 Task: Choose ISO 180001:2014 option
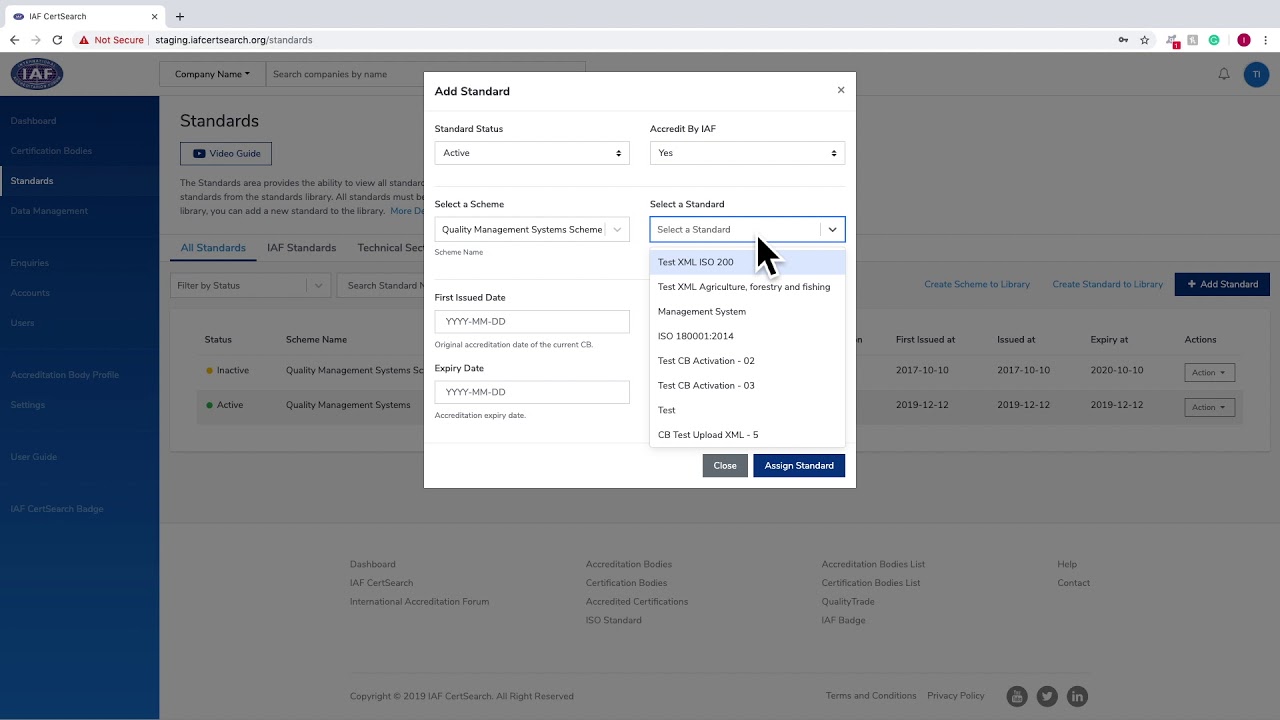tap(747, 336)
